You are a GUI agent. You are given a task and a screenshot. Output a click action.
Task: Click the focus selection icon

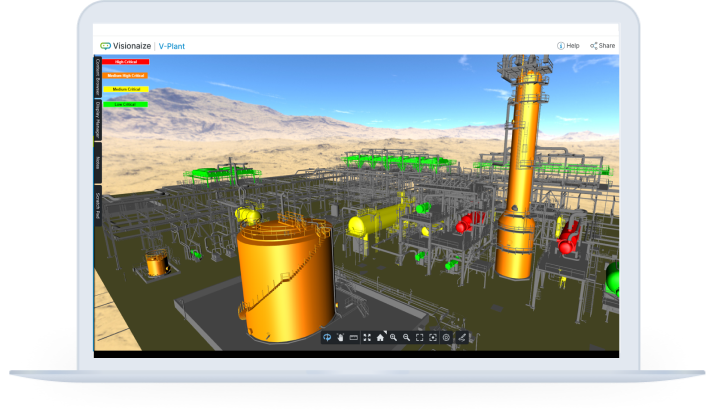[x=433, y=338]
